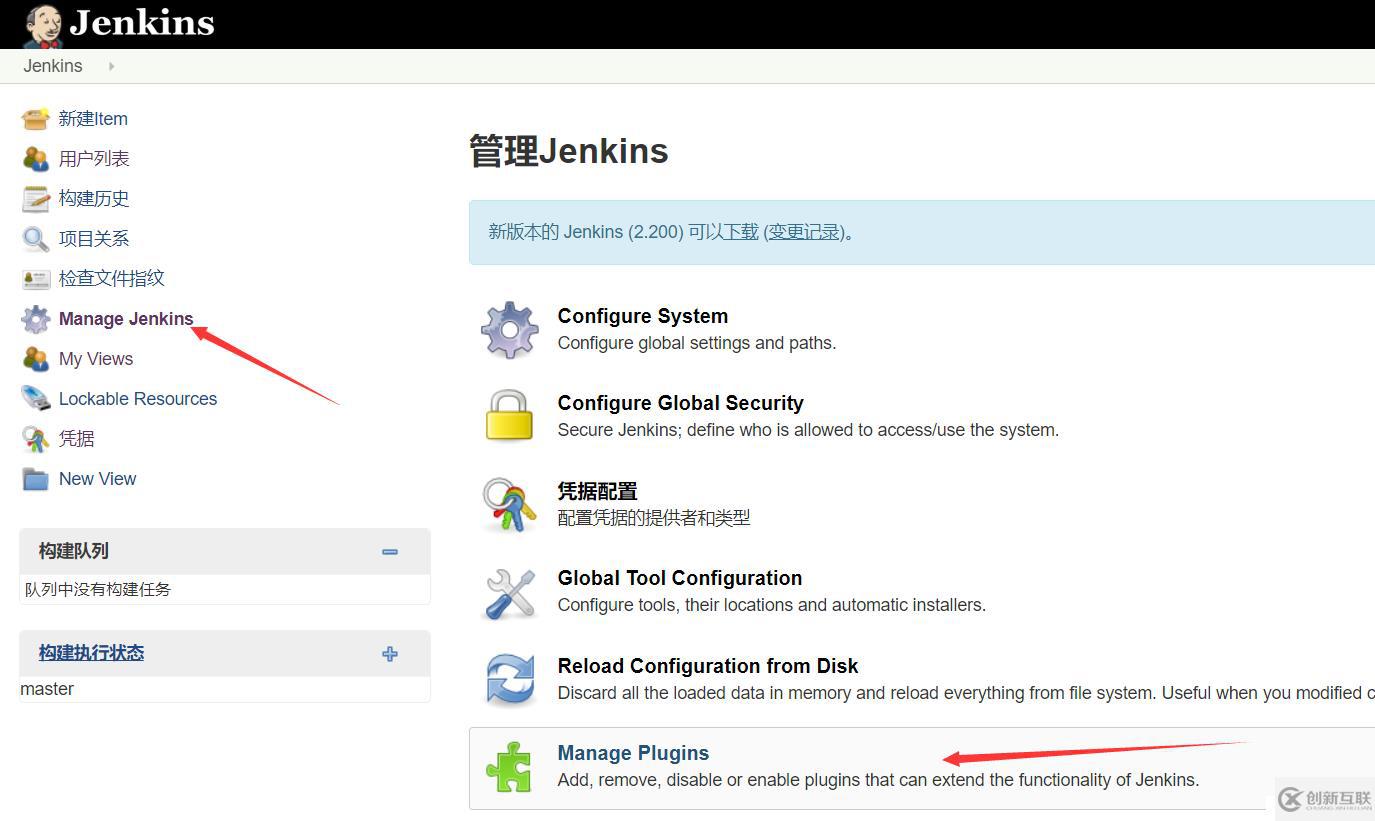Click the Configure System gear icon
The image size is (1375, 821).
pos(510,330)
